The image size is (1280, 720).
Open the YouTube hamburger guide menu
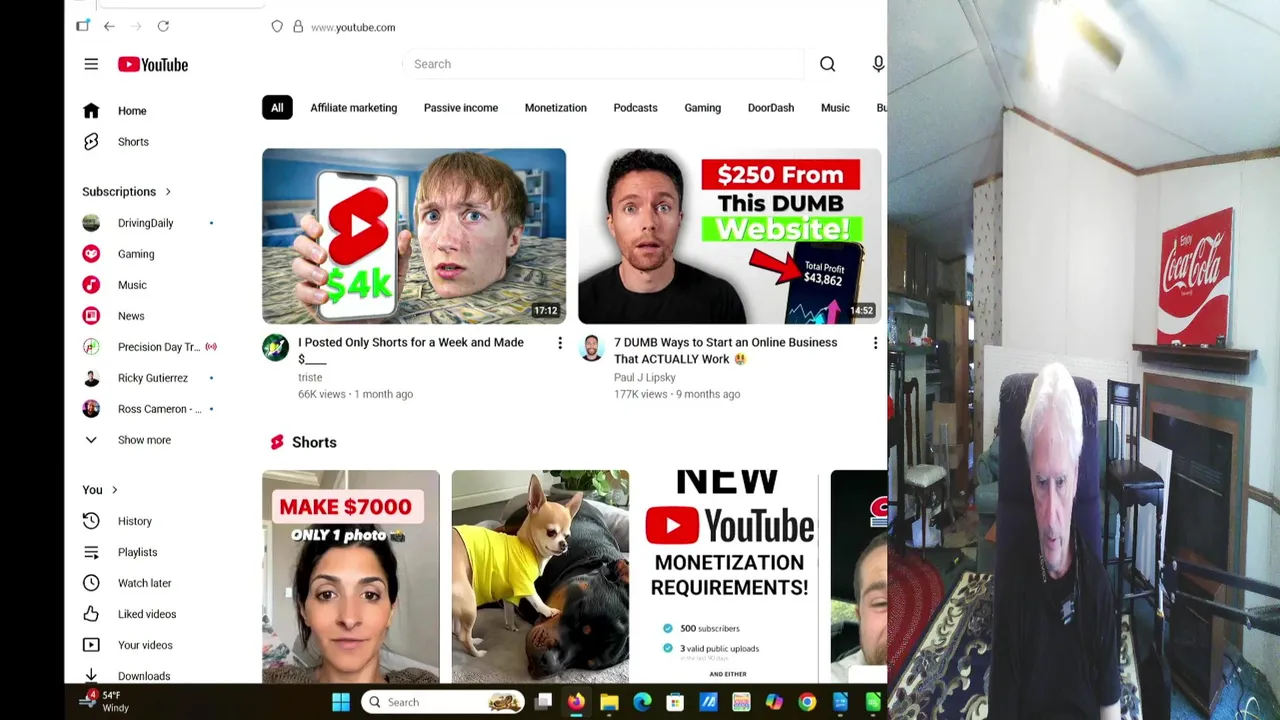click(x=91, y=64)
